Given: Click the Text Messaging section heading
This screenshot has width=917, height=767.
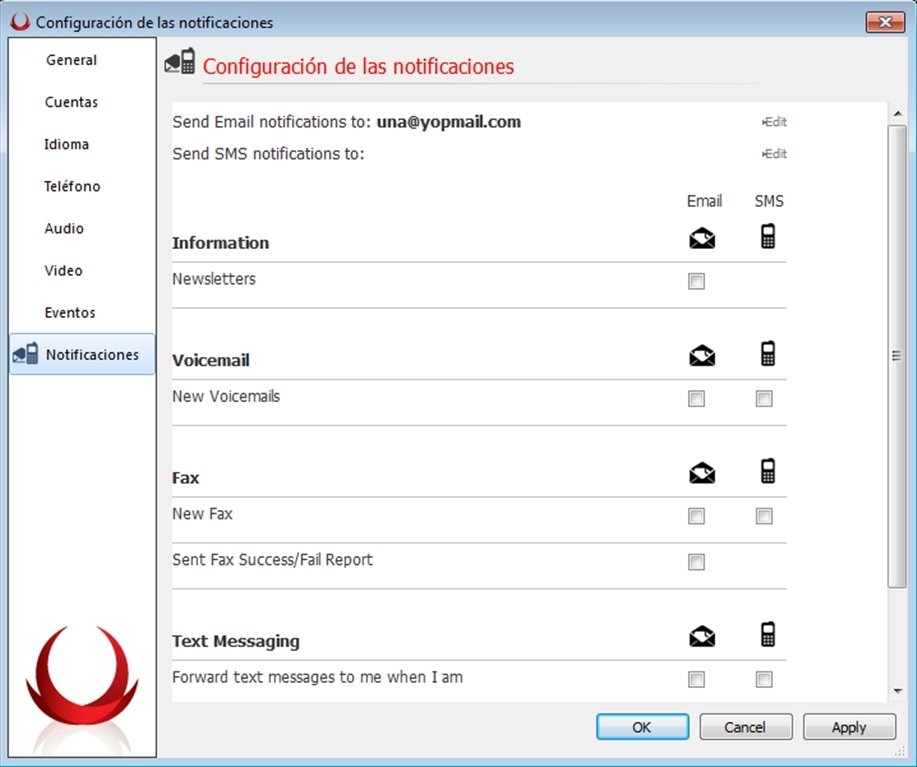Looking at the screenshot, I should tap(236, 641).
